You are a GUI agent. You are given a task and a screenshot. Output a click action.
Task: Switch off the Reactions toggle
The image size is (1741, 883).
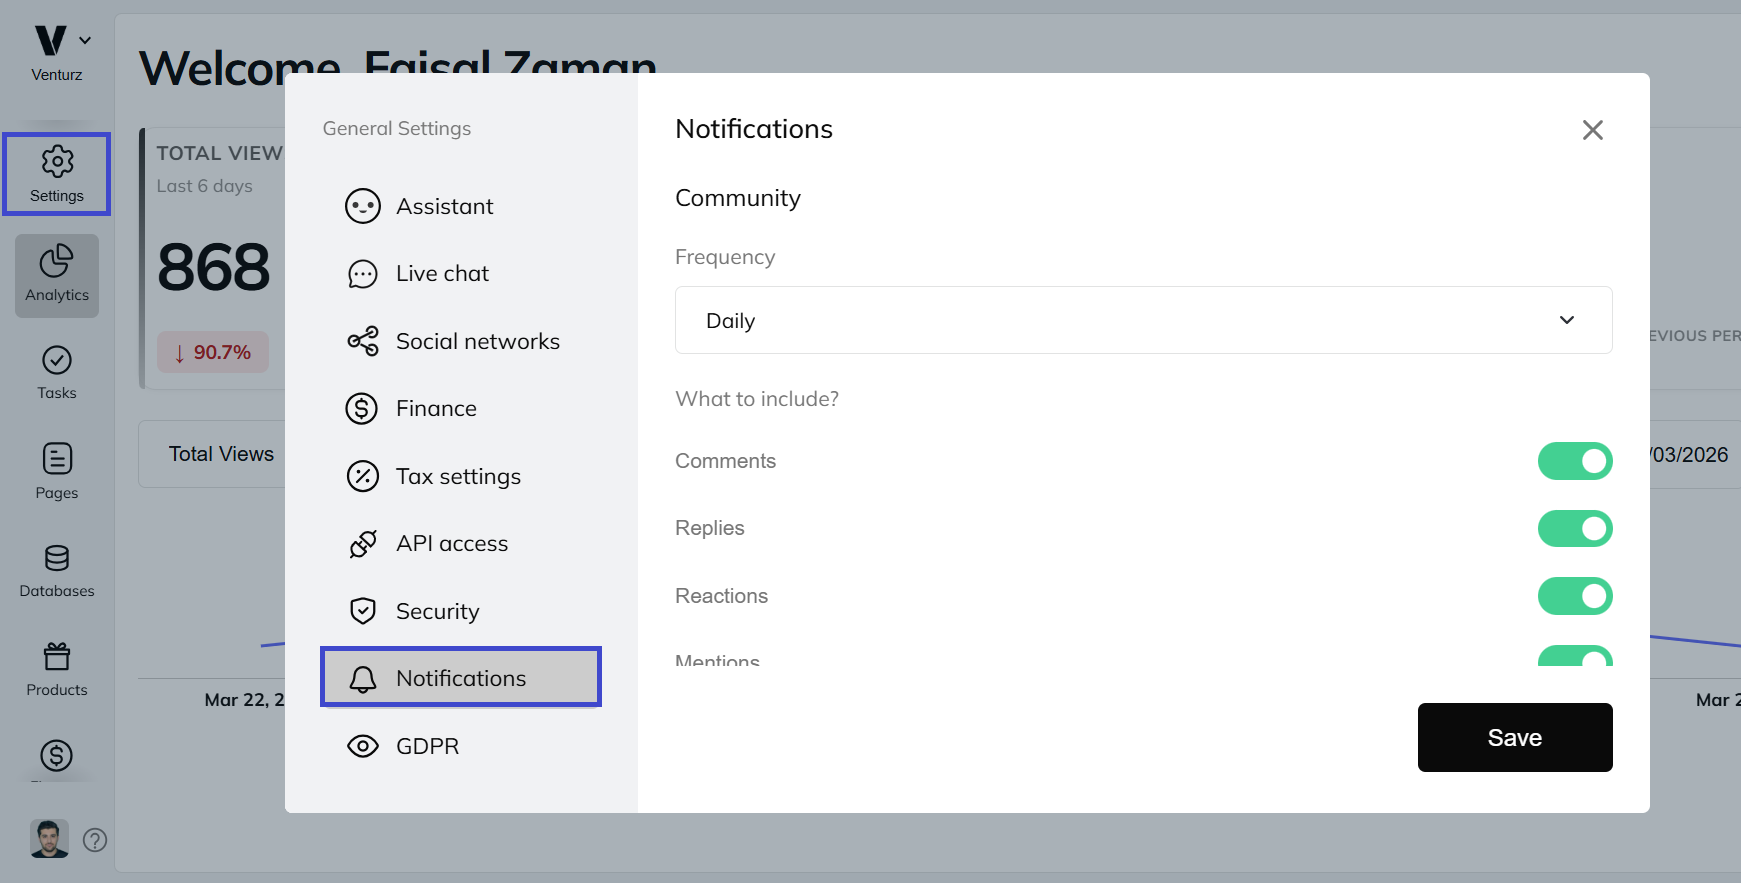[1574, 596]
